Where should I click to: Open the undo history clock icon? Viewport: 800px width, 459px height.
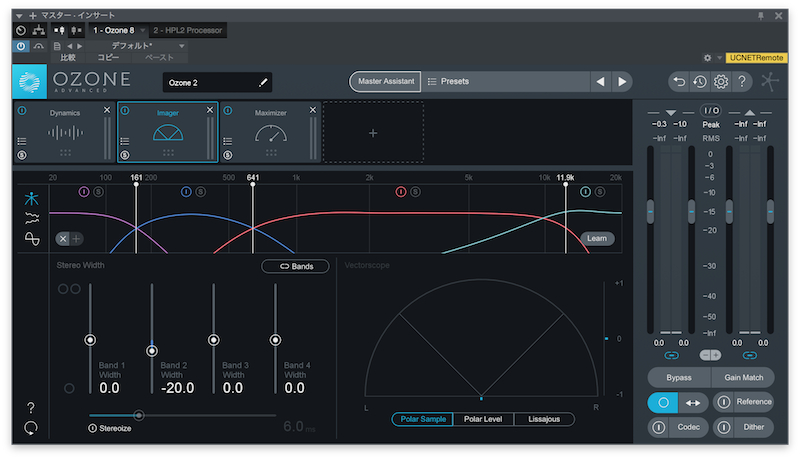(700, 82)
